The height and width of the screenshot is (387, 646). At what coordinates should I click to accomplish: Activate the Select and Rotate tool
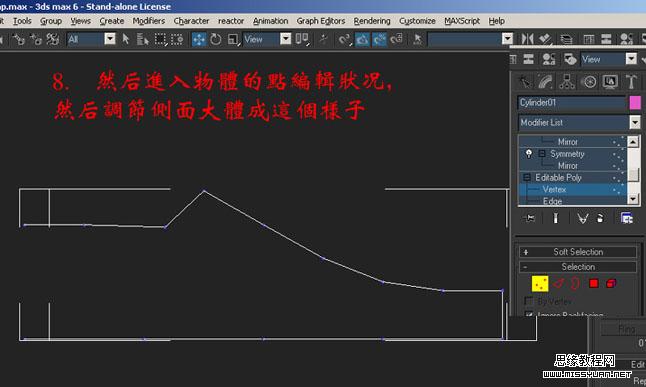215,40
